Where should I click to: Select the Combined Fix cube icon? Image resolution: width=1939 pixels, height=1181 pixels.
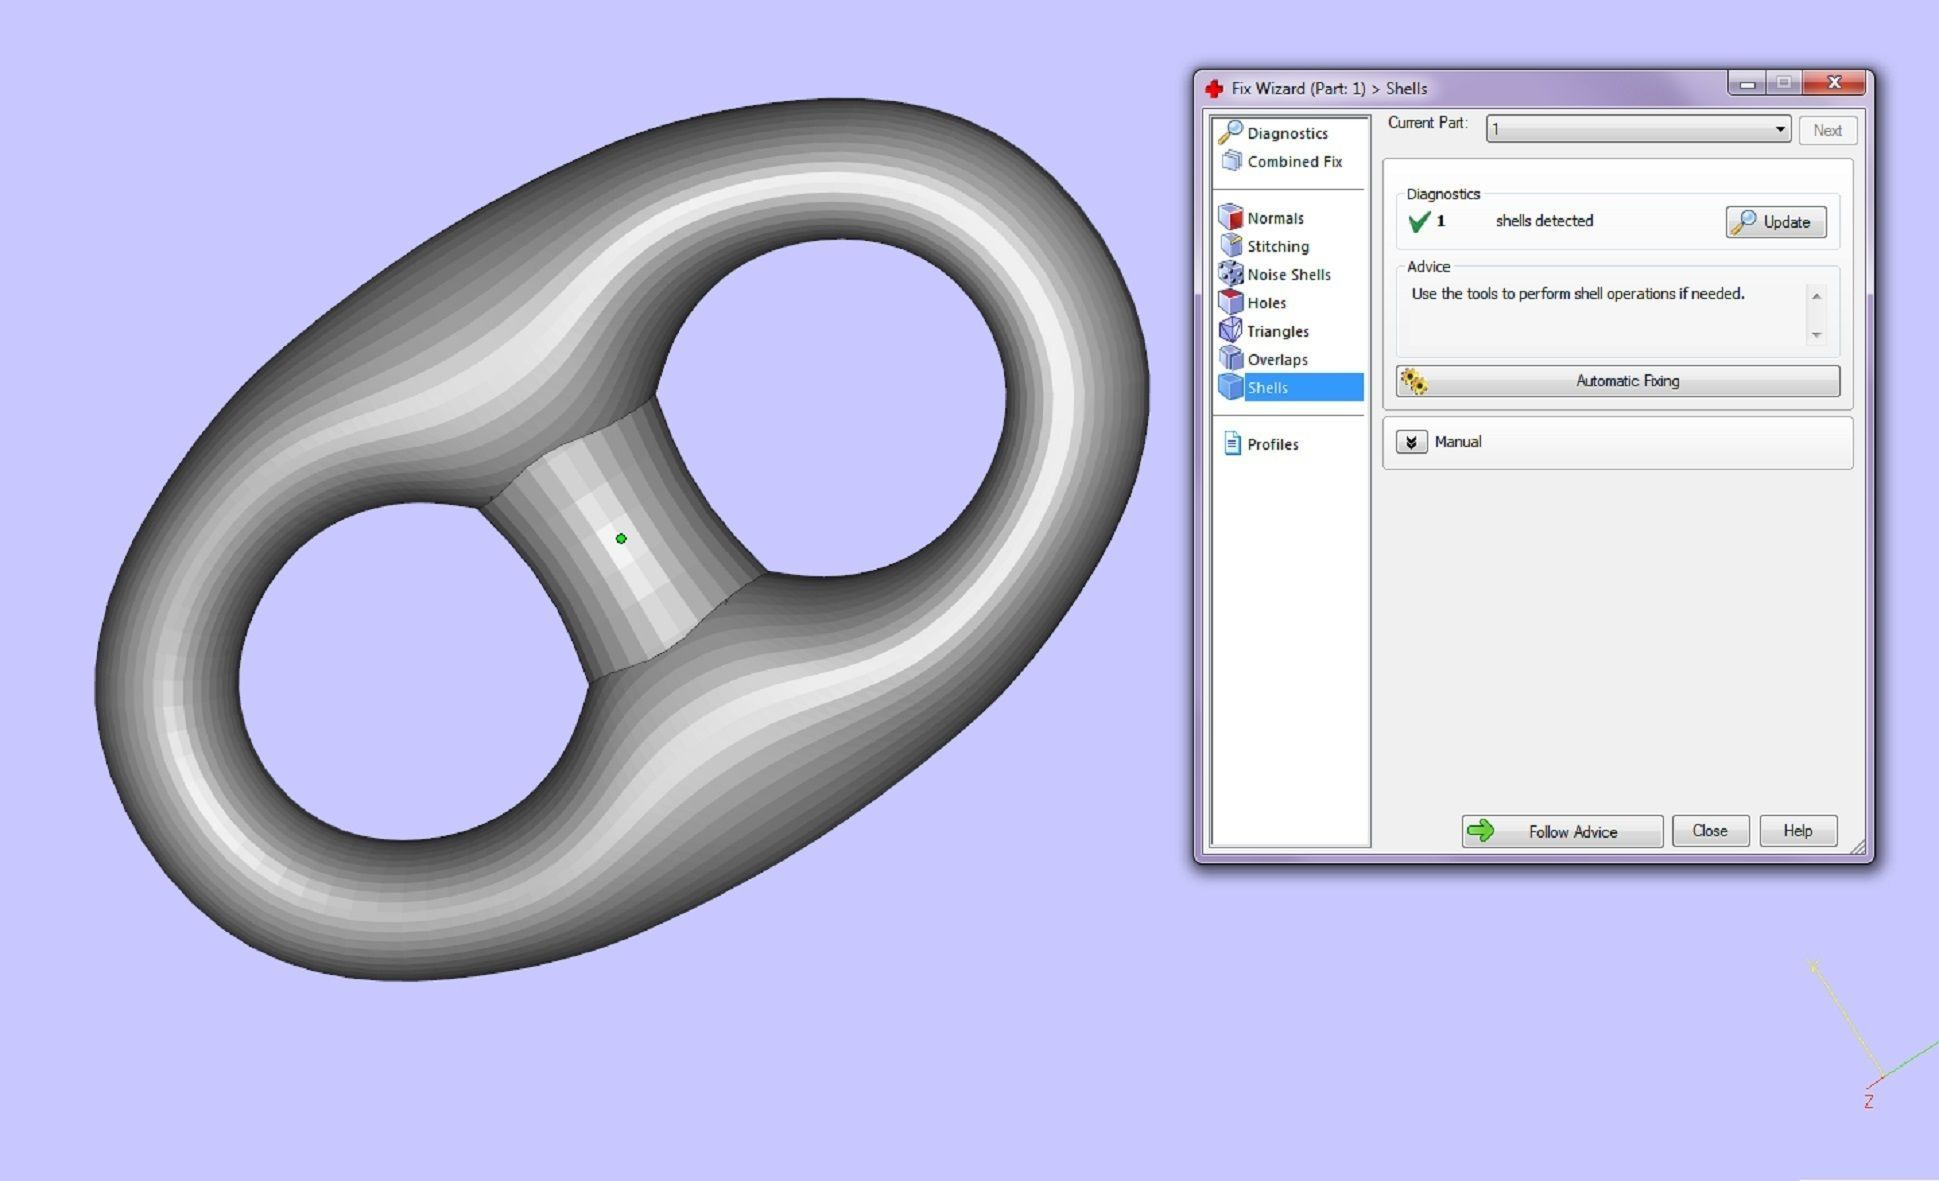pyautogui.click(x=1231, y=161)
